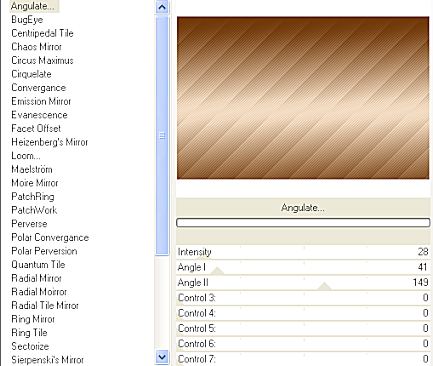This screenshot has height=366, width=433.
Task: Select Polar Convergance filter
Action: (50, 237)
